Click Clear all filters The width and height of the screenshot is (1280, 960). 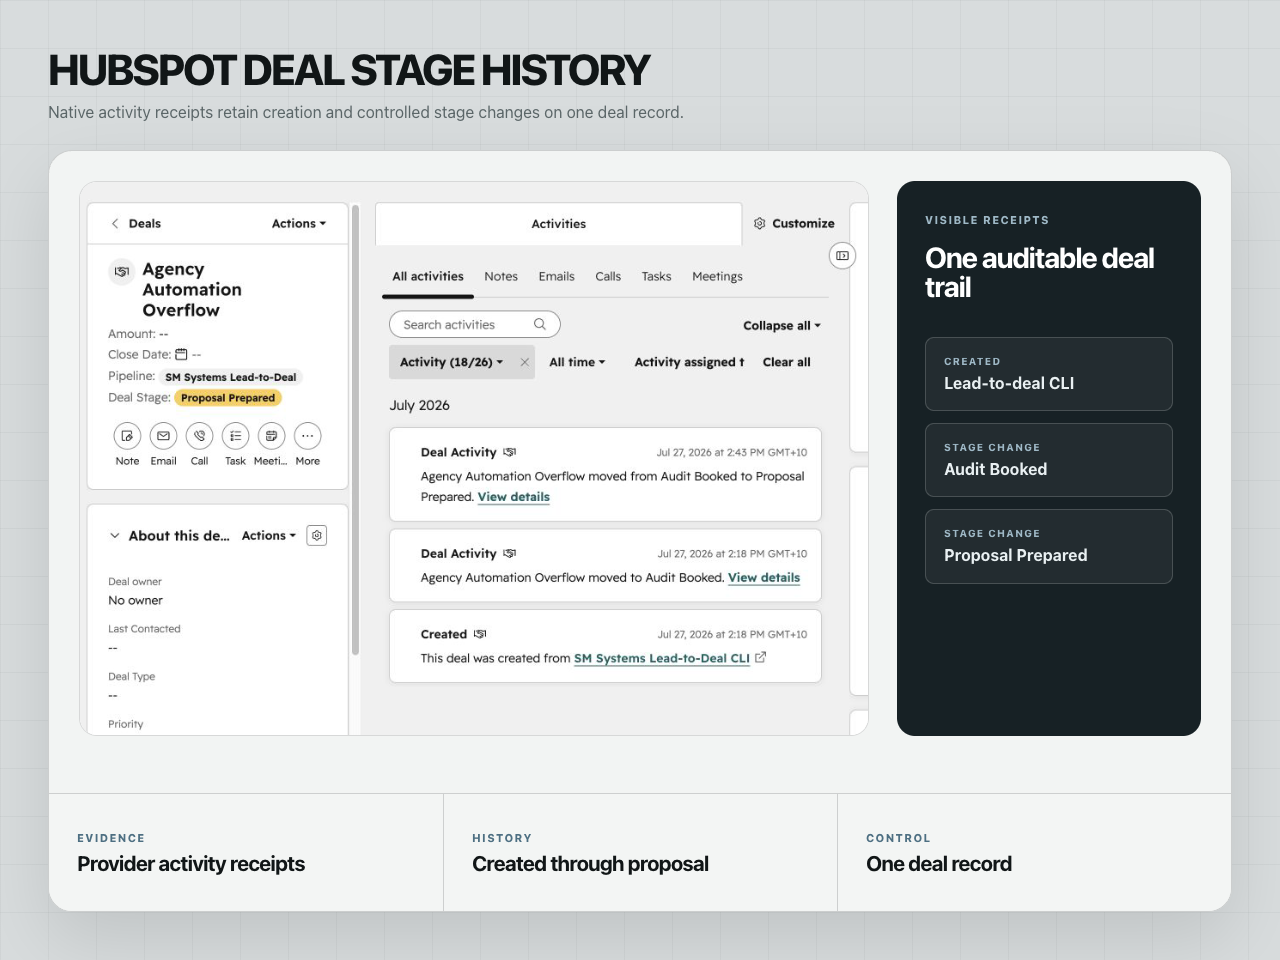(x=786, y=362)
